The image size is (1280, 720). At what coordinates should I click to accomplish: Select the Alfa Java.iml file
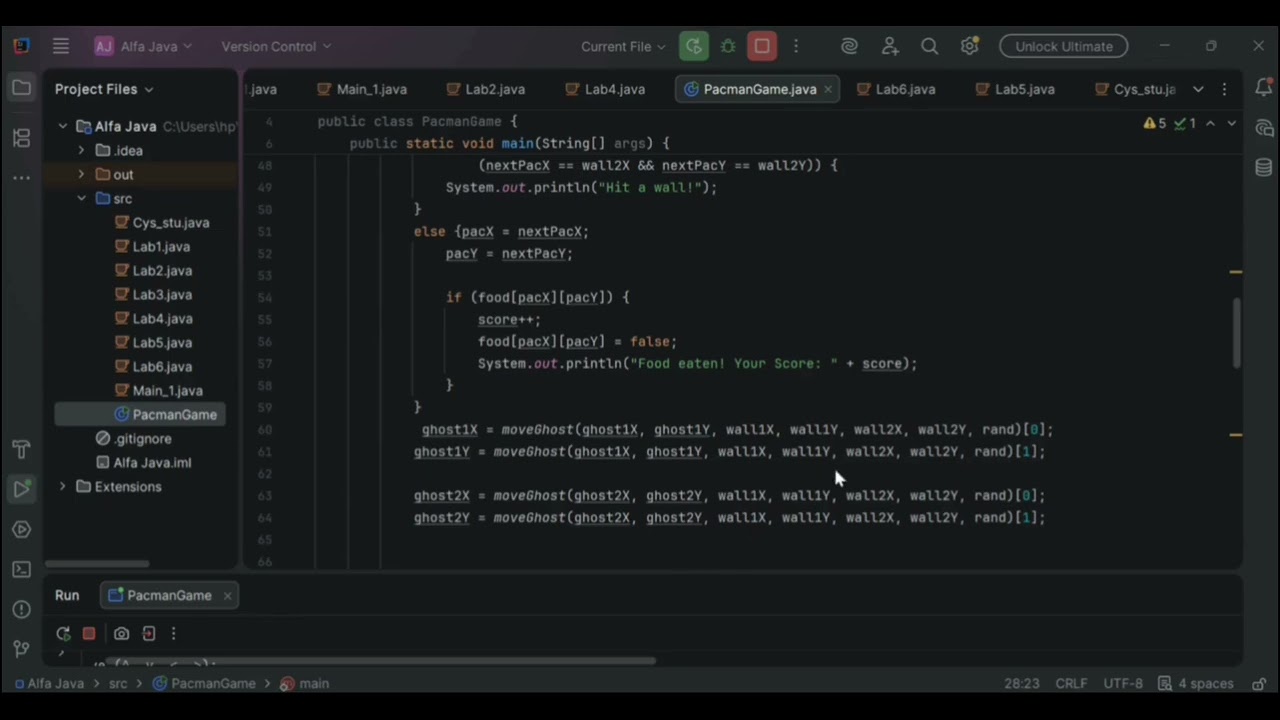click(x=143, y=462)
